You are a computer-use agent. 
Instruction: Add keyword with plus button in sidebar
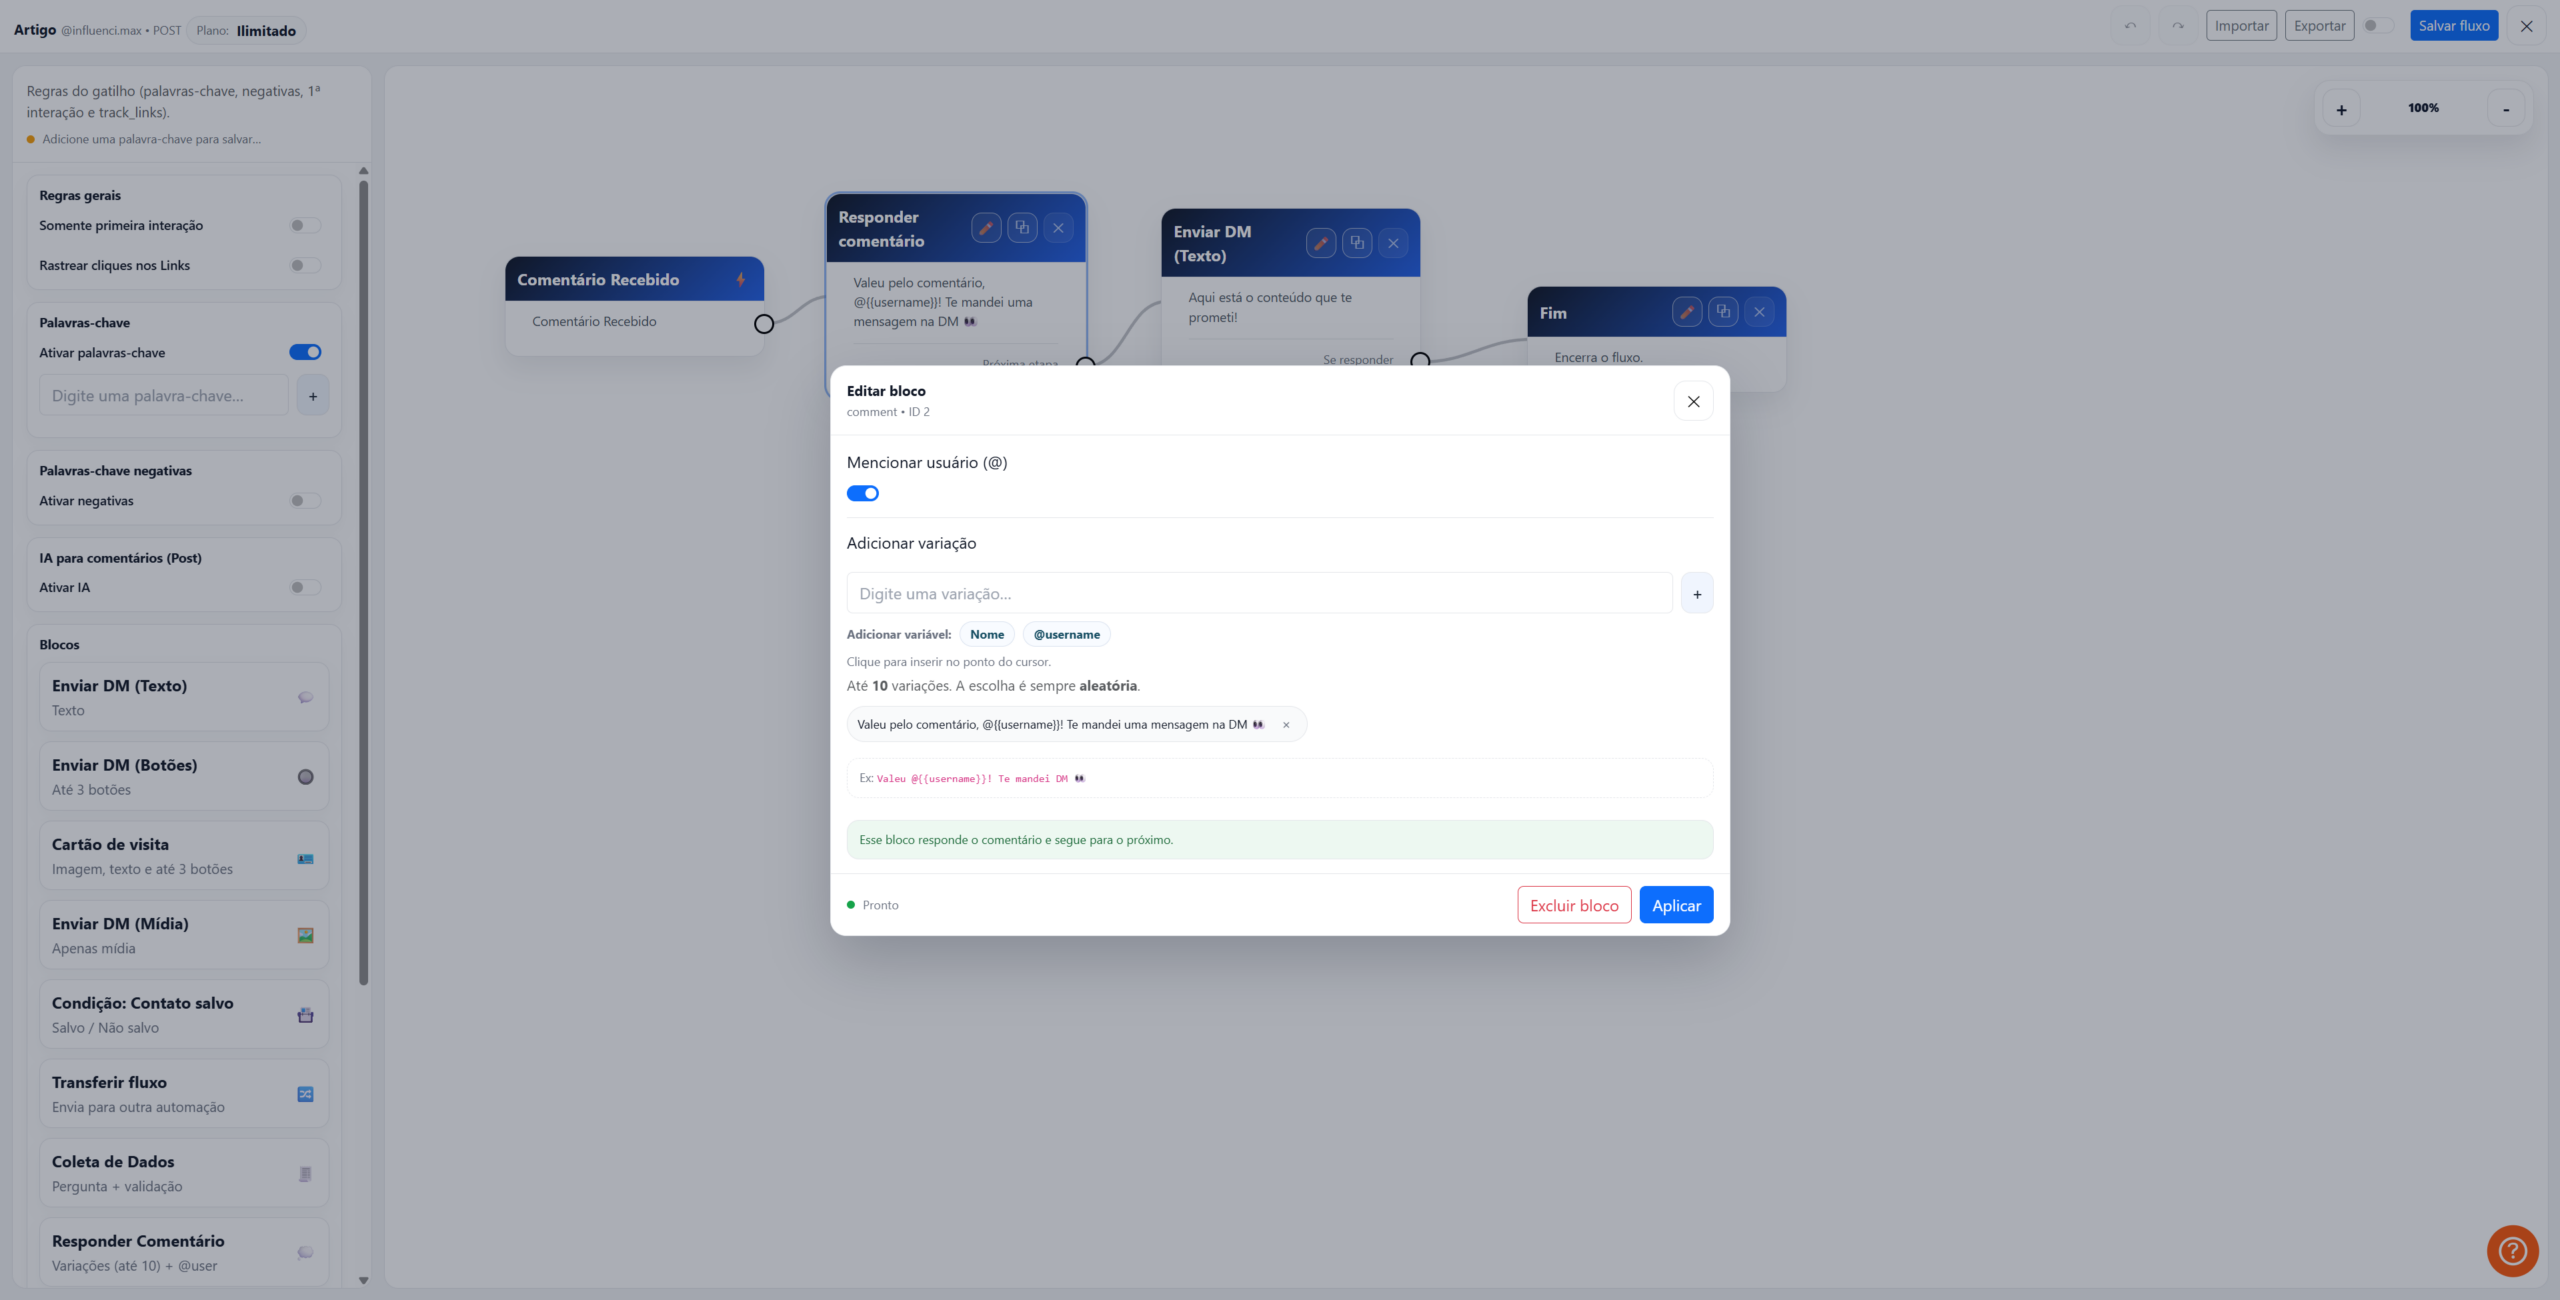pyautogui.click(x=313, y=396)
